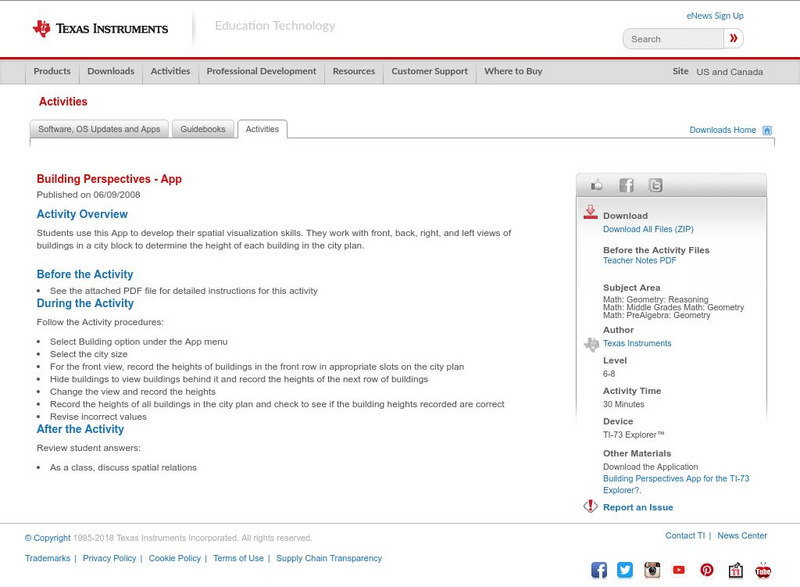Click eNews Sign Up
800x587 pixels.
(715, 15)
